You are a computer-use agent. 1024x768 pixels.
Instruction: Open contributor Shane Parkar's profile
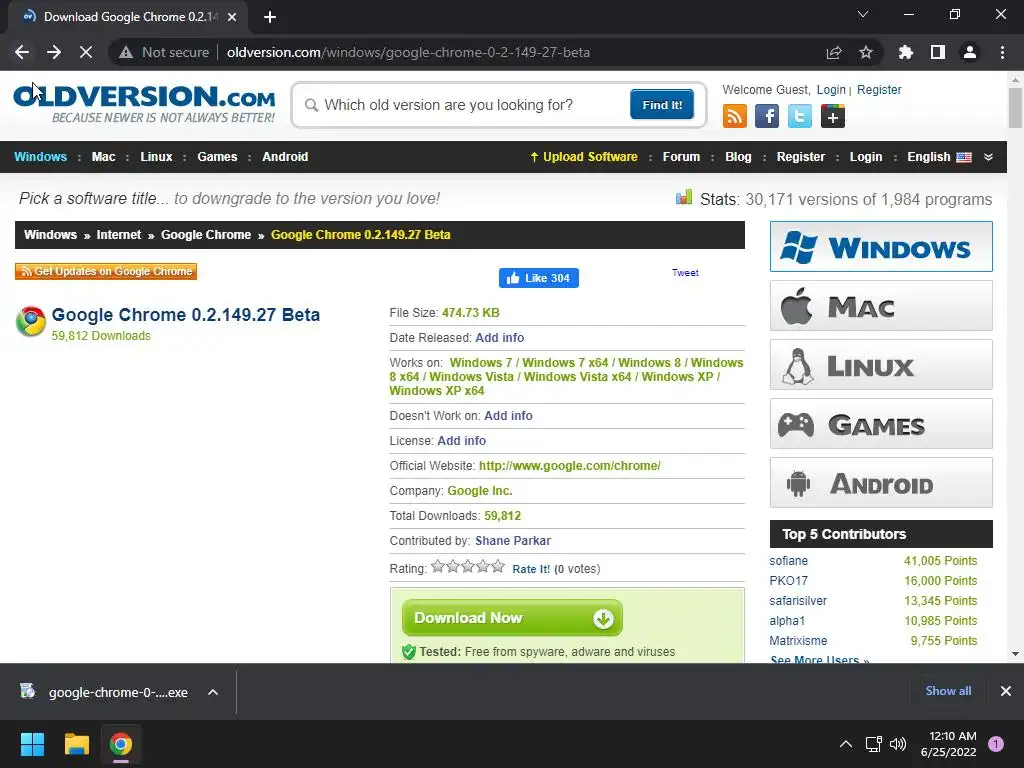pyautogui.click(x=513, y=541)
